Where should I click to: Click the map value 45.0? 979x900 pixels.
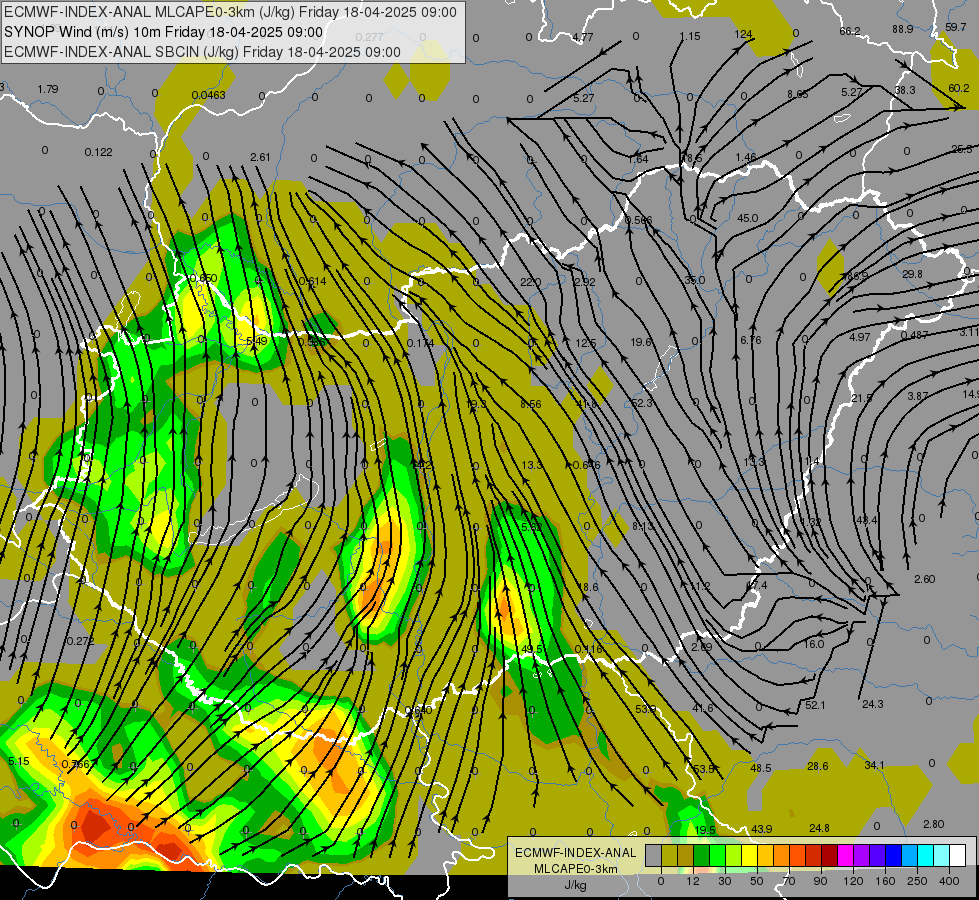pyautogui.click(x=747, y=218)
